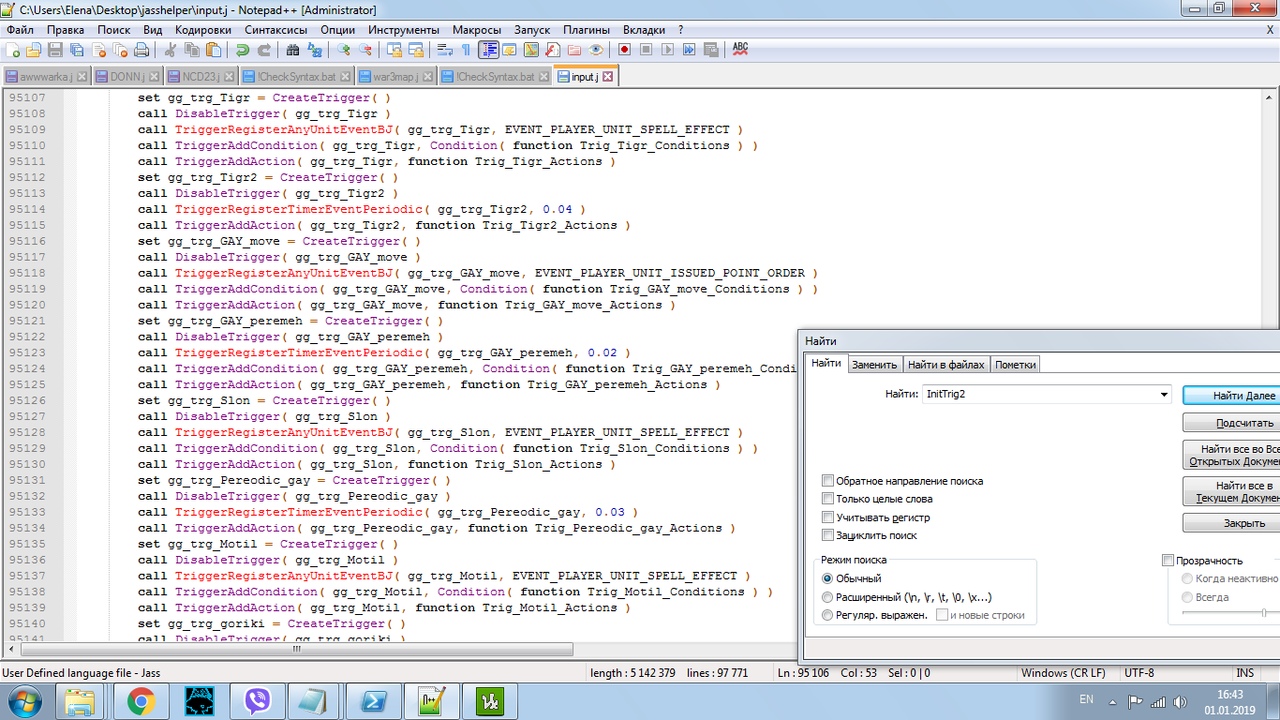Image resolution: width=1280 pixels, height=720 pixels.
Task: Expand the "Найти" search history dropdown
Action: 1163,395
